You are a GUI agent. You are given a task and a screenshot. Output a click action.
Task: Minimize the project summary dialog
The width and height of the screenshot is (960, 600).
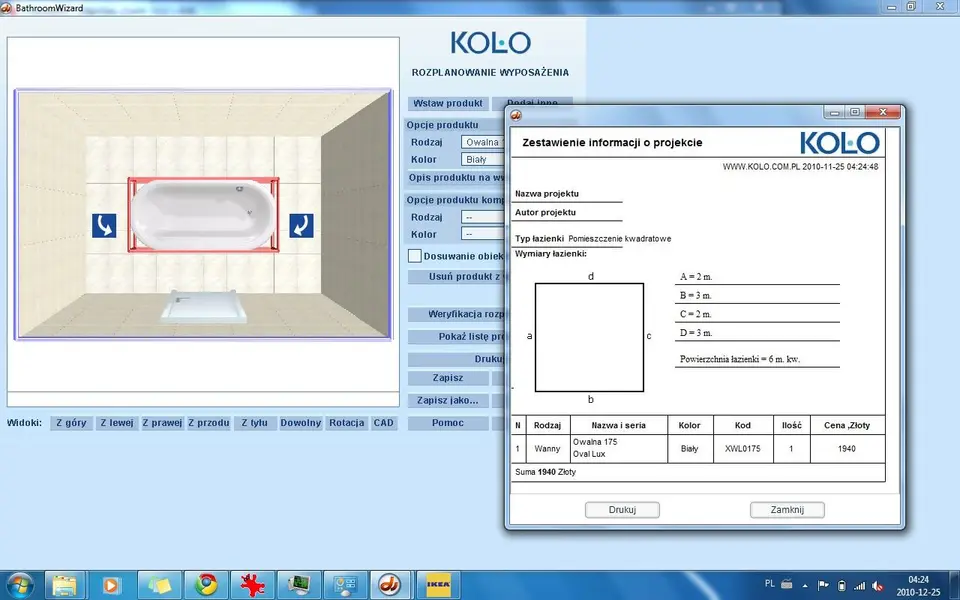834,112
